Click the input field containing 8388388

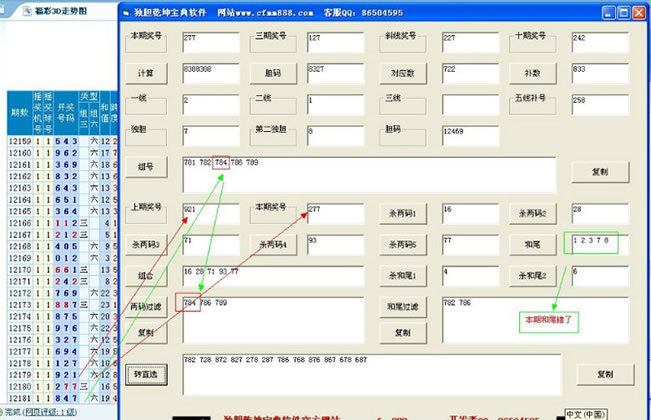[x=211, y=73]
